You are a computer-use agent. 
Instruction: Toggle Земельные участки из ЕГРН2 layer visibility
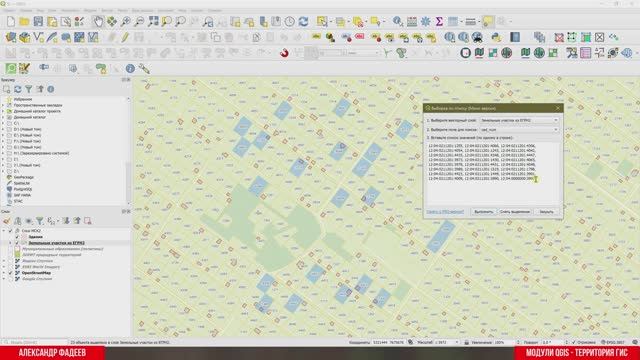coord(17,243)
